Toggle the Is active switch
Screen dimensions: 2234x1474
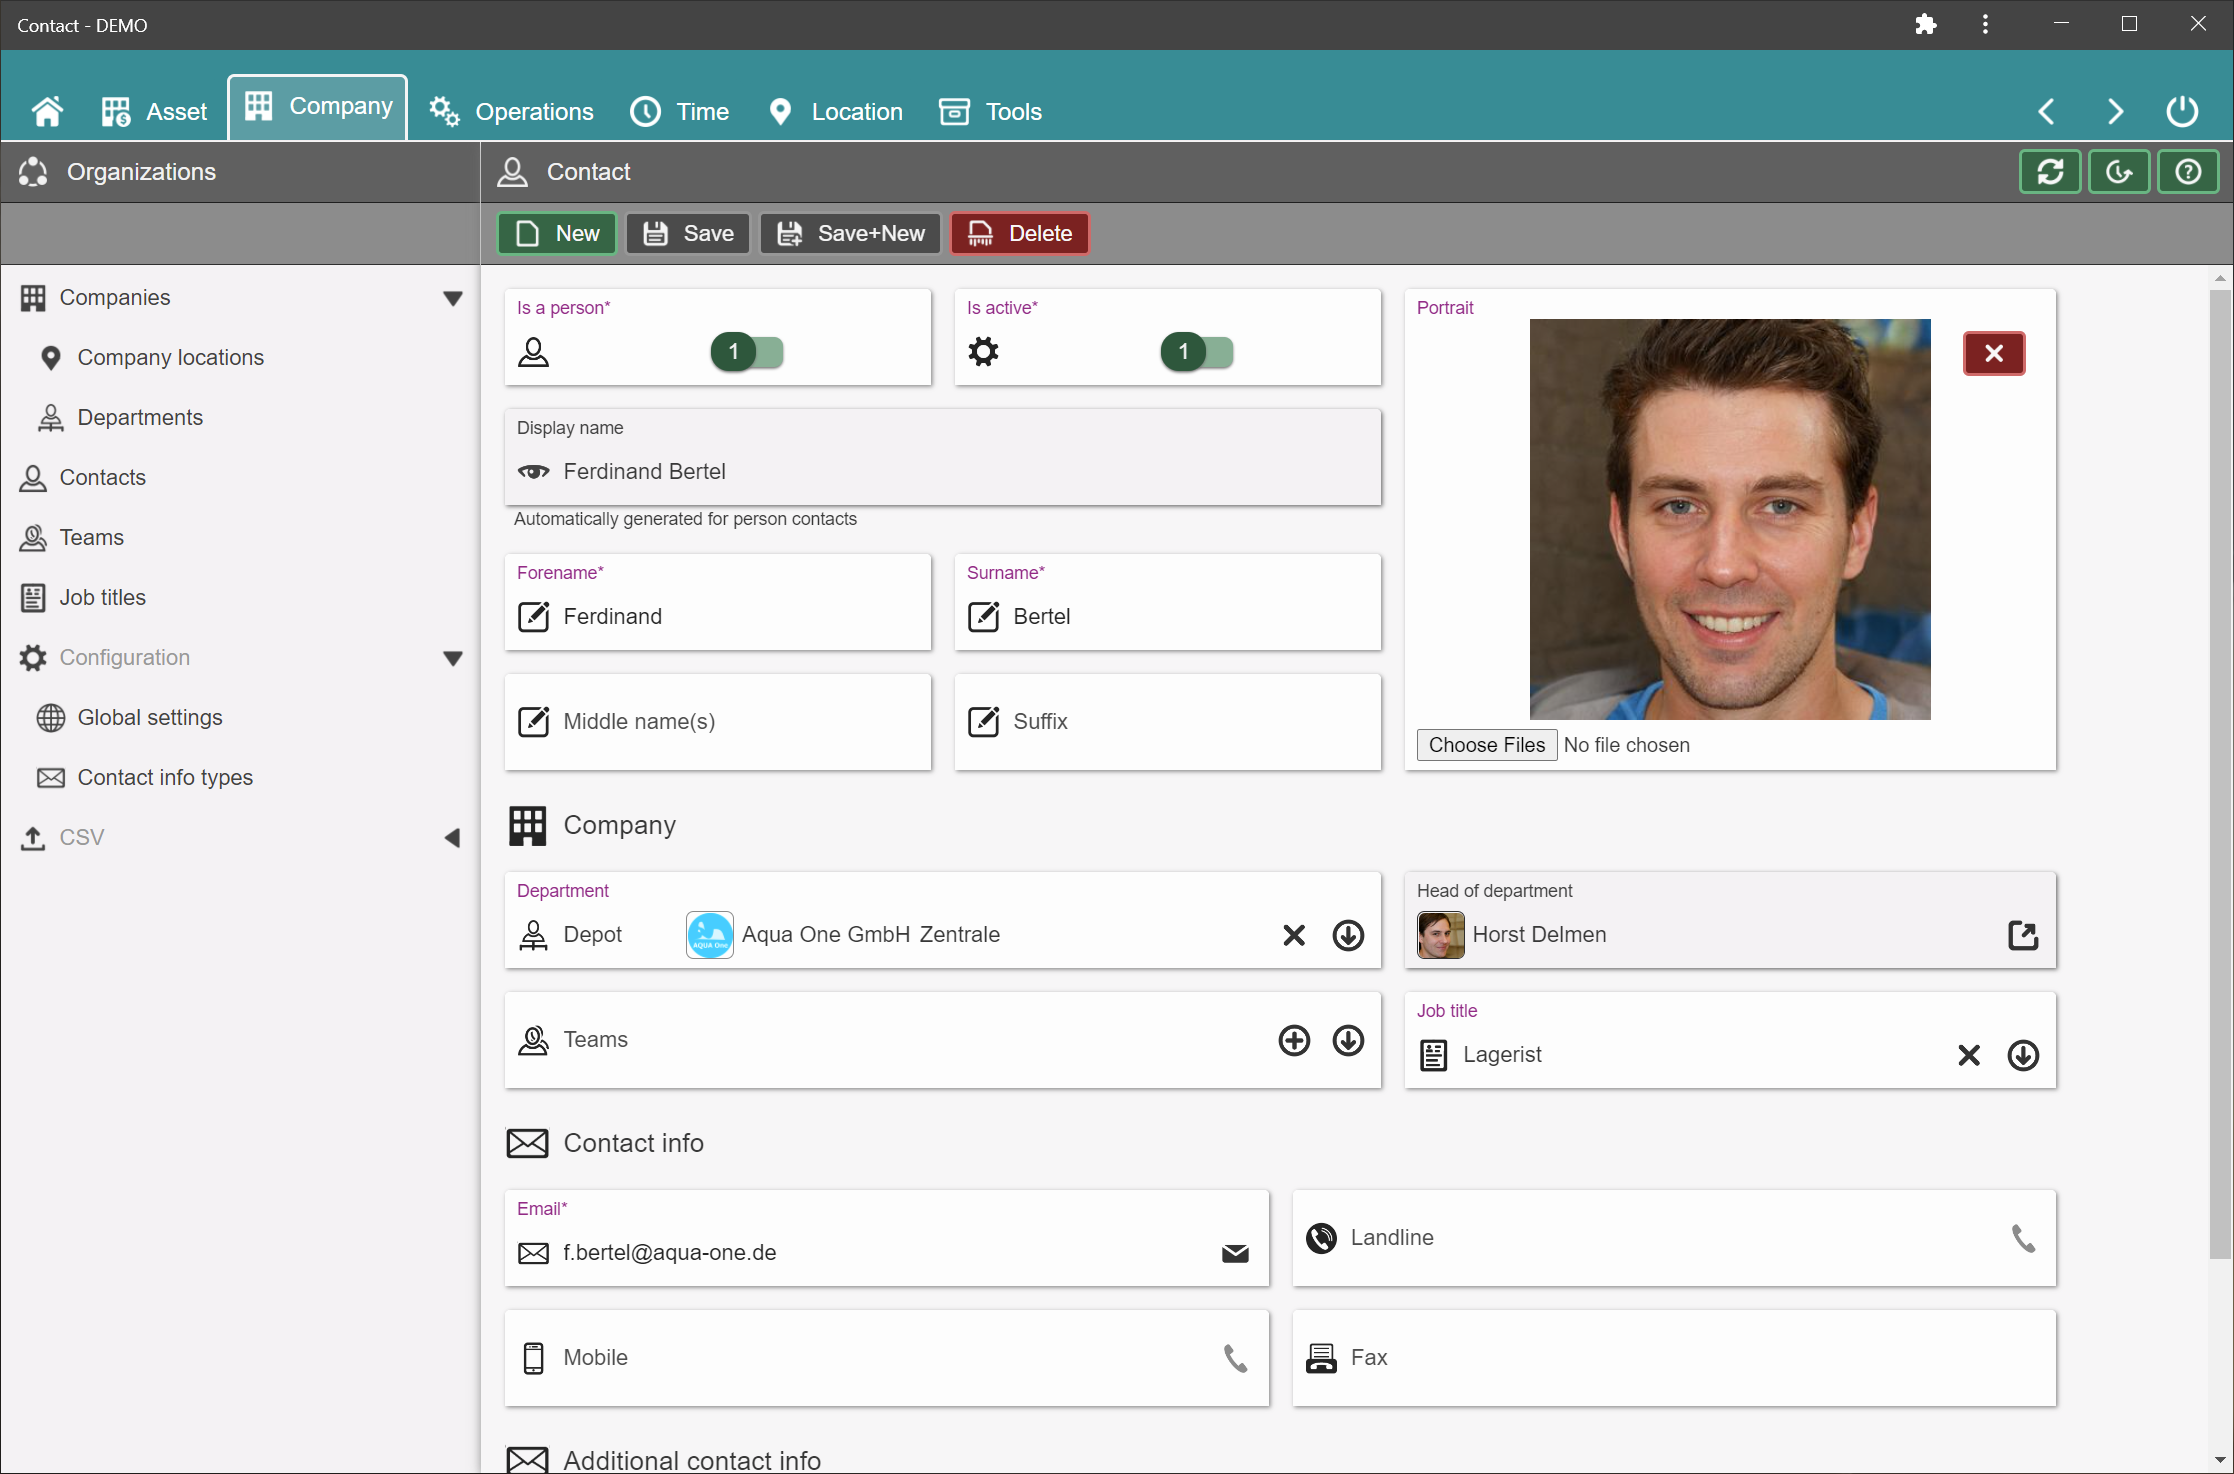[1197, 352]
